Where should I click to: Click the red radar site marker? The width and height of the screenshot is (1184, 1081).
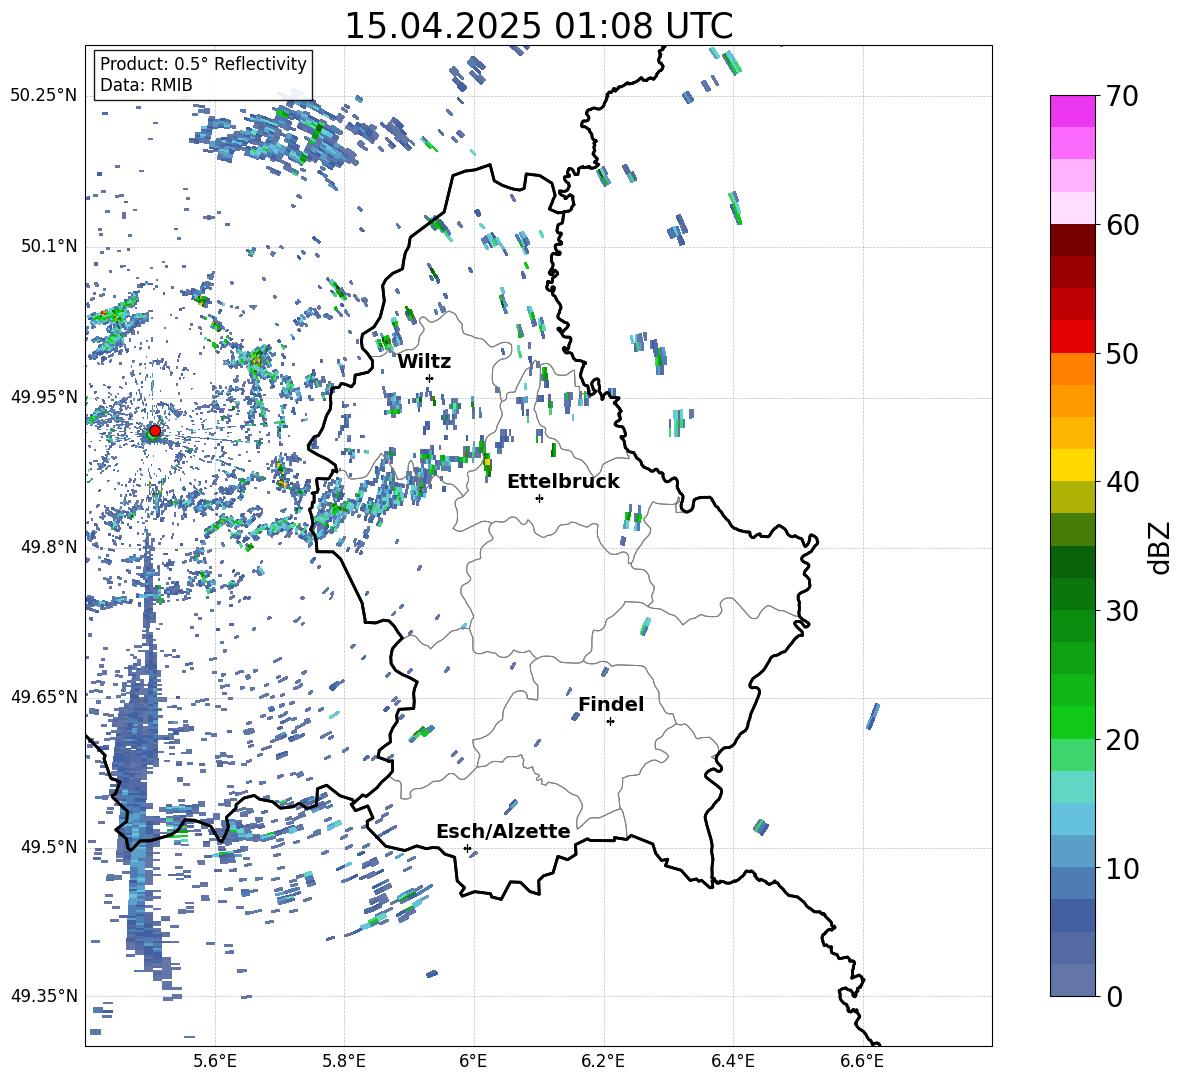point(155,430)
